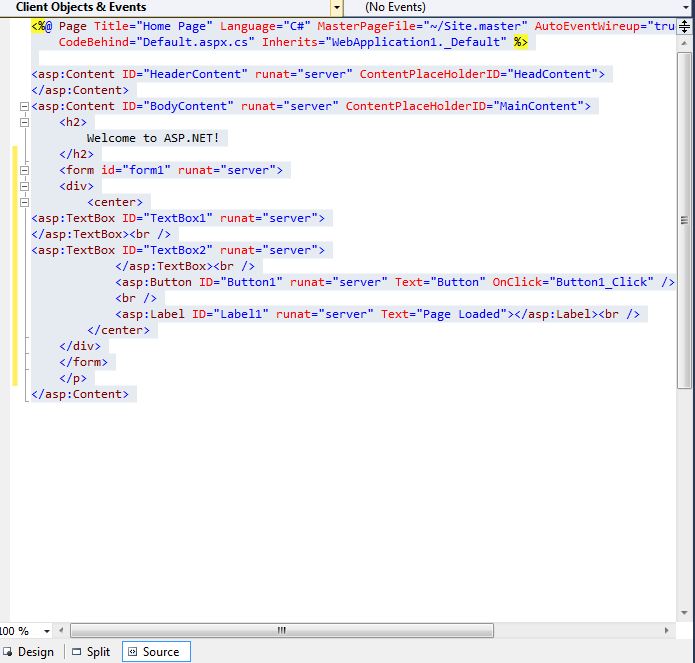Click the TextBox1 ID attribute value

[178, 218]
